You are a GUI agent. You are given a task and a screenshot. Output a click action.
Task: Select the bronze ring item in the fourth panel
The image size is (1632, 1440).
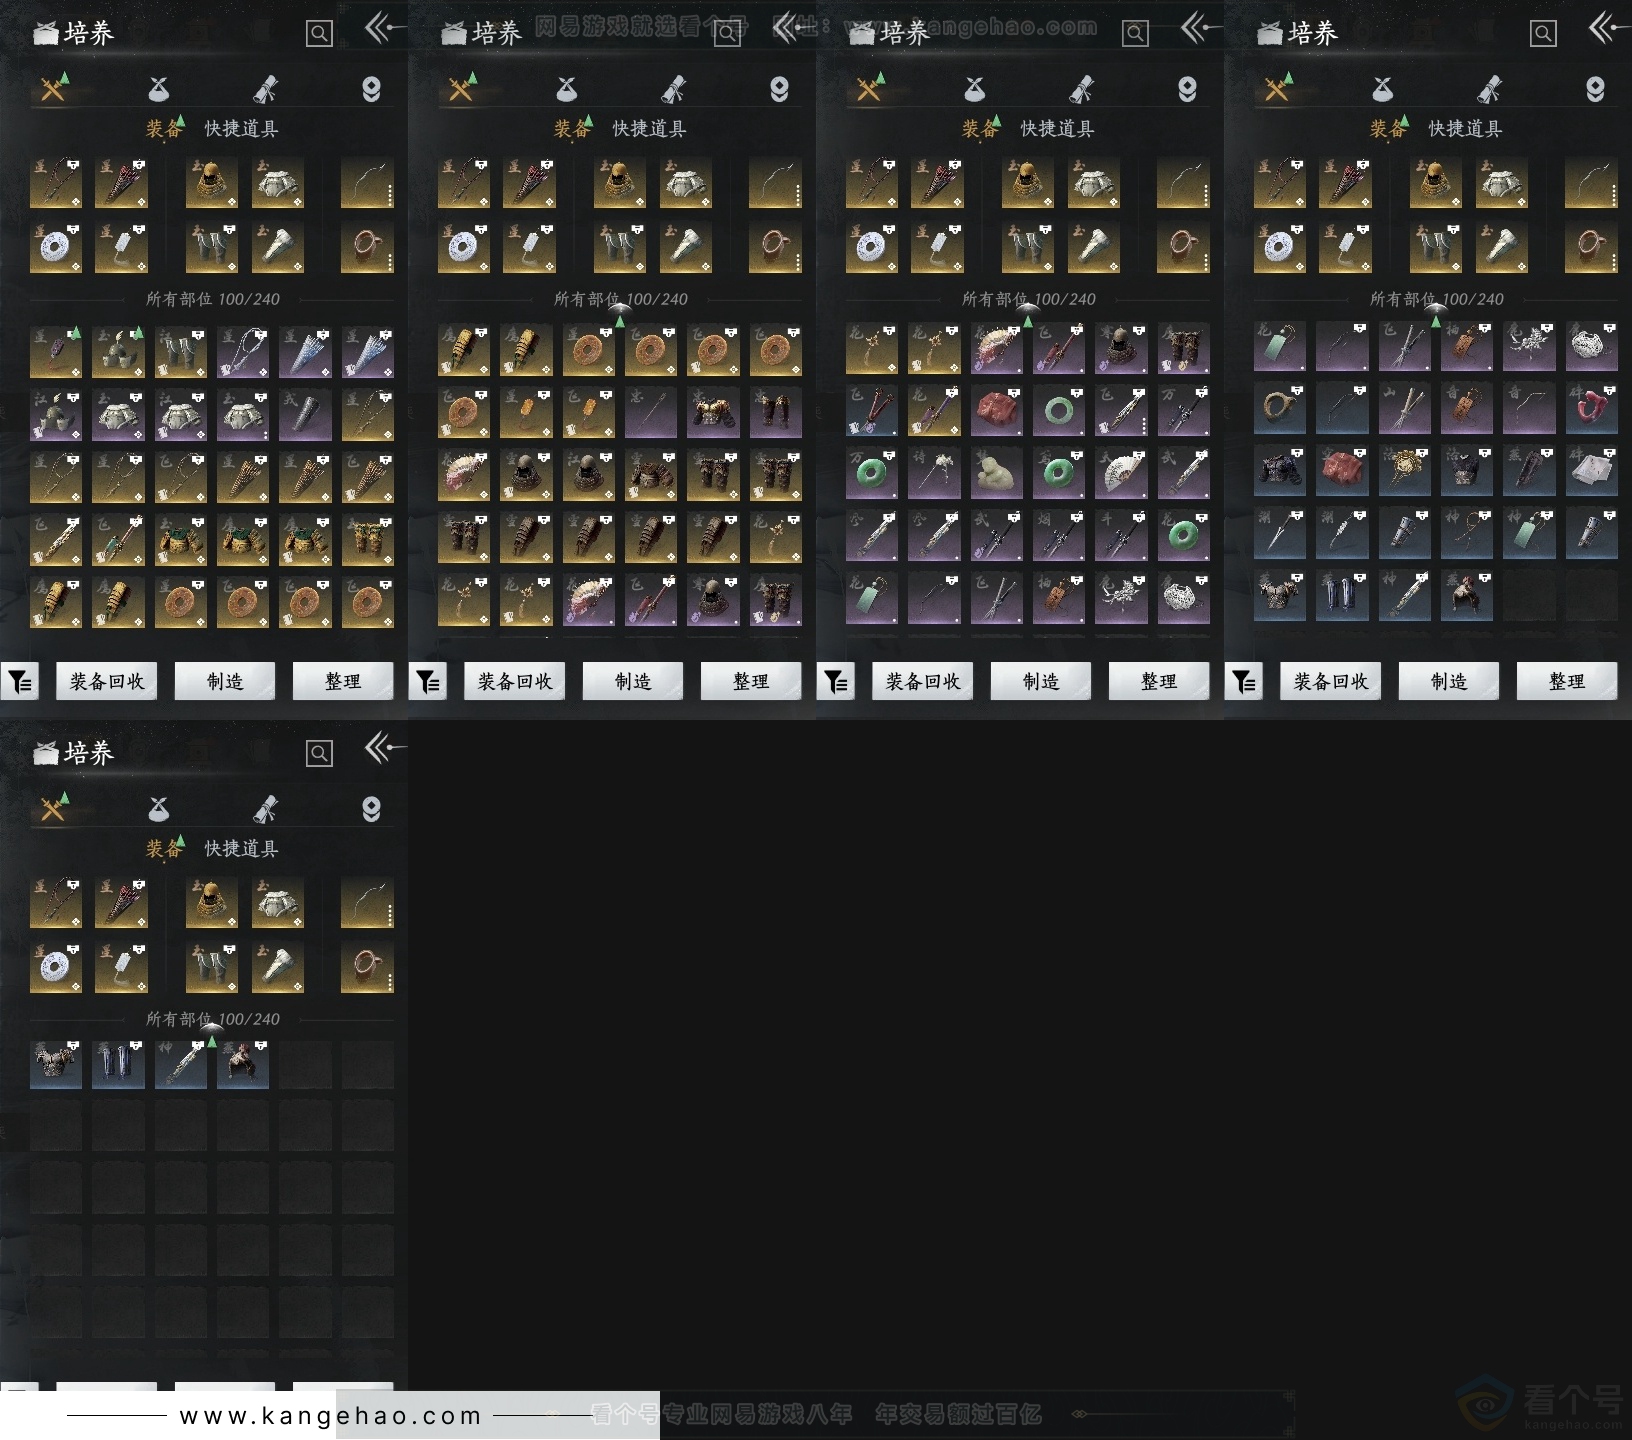(x=1280, y=409)
